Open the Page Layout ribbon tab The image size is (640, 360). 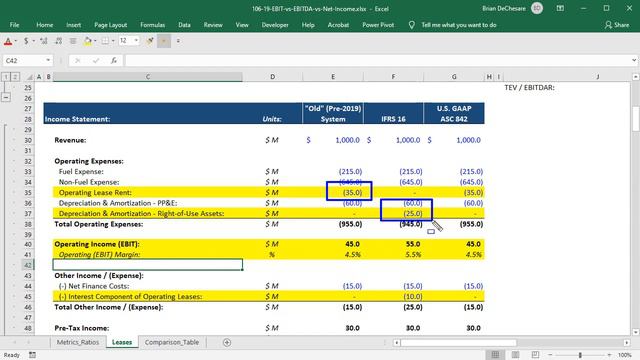(110, 25)
